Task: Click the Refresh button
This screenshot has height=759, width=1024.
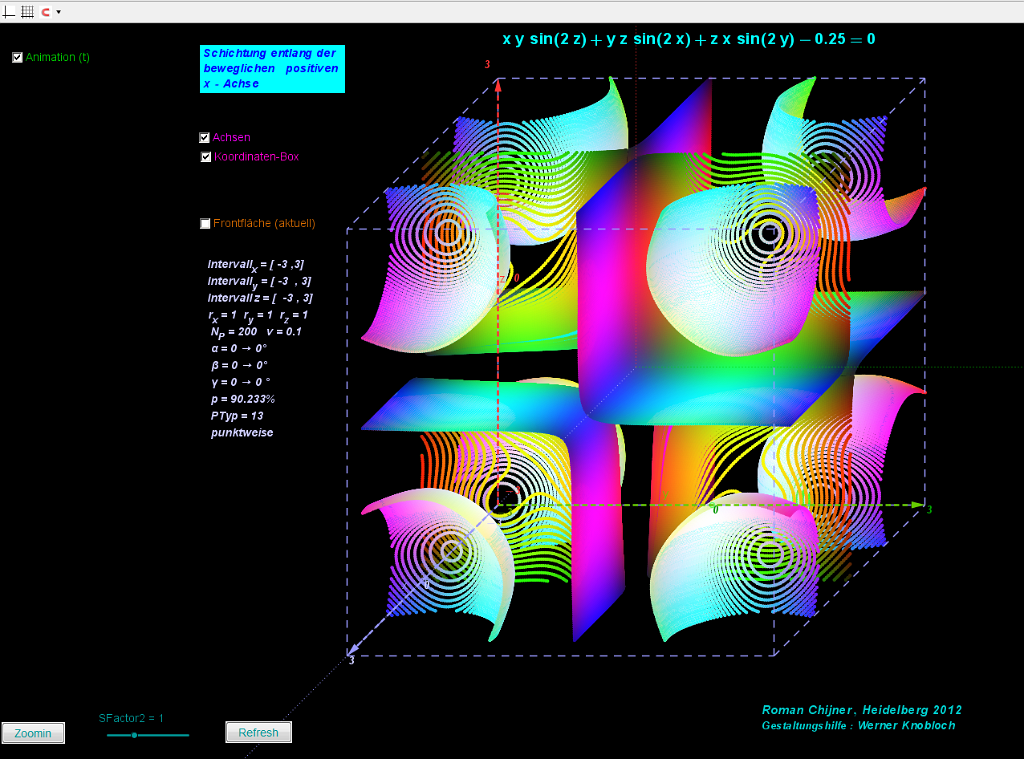Action: click(258, 733)
